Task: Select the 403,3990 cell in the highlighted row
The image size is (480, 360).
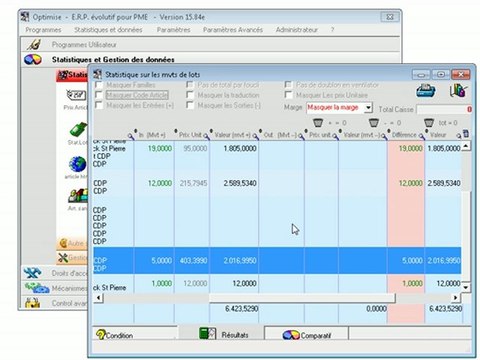Action: pyautogui.click(x=194, y=260)
